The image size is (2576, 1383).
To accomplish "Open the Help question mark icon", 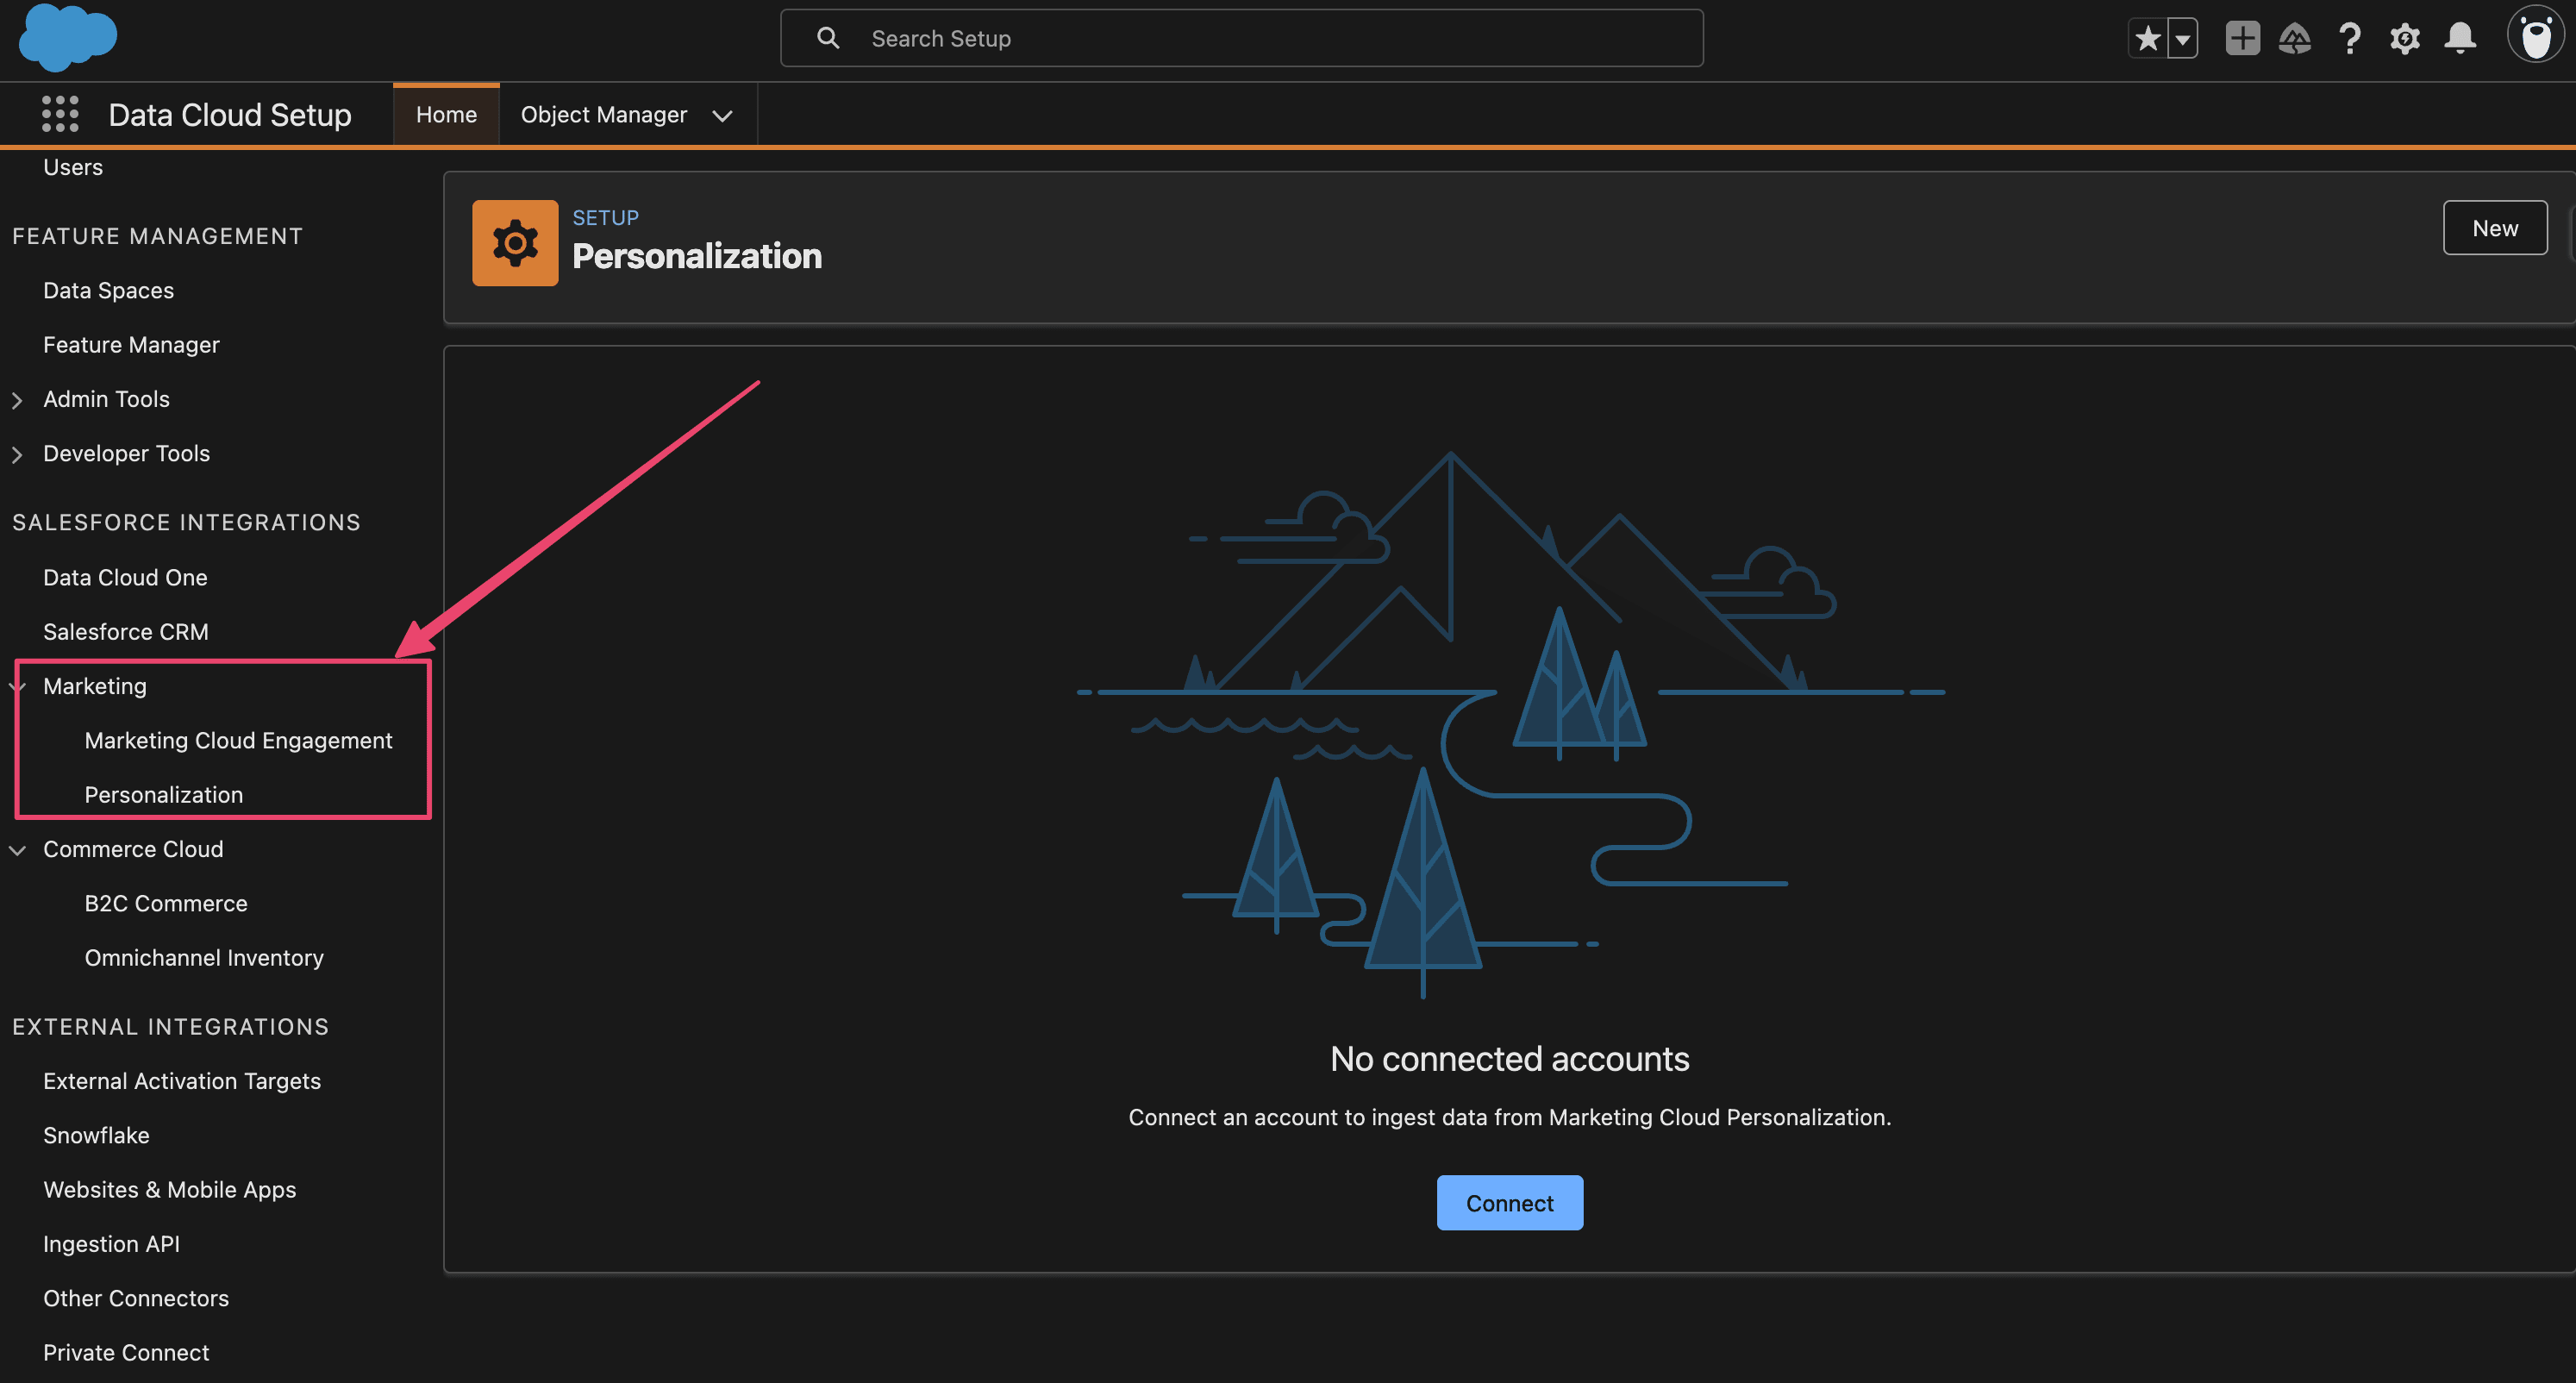I will (2349, 39).
